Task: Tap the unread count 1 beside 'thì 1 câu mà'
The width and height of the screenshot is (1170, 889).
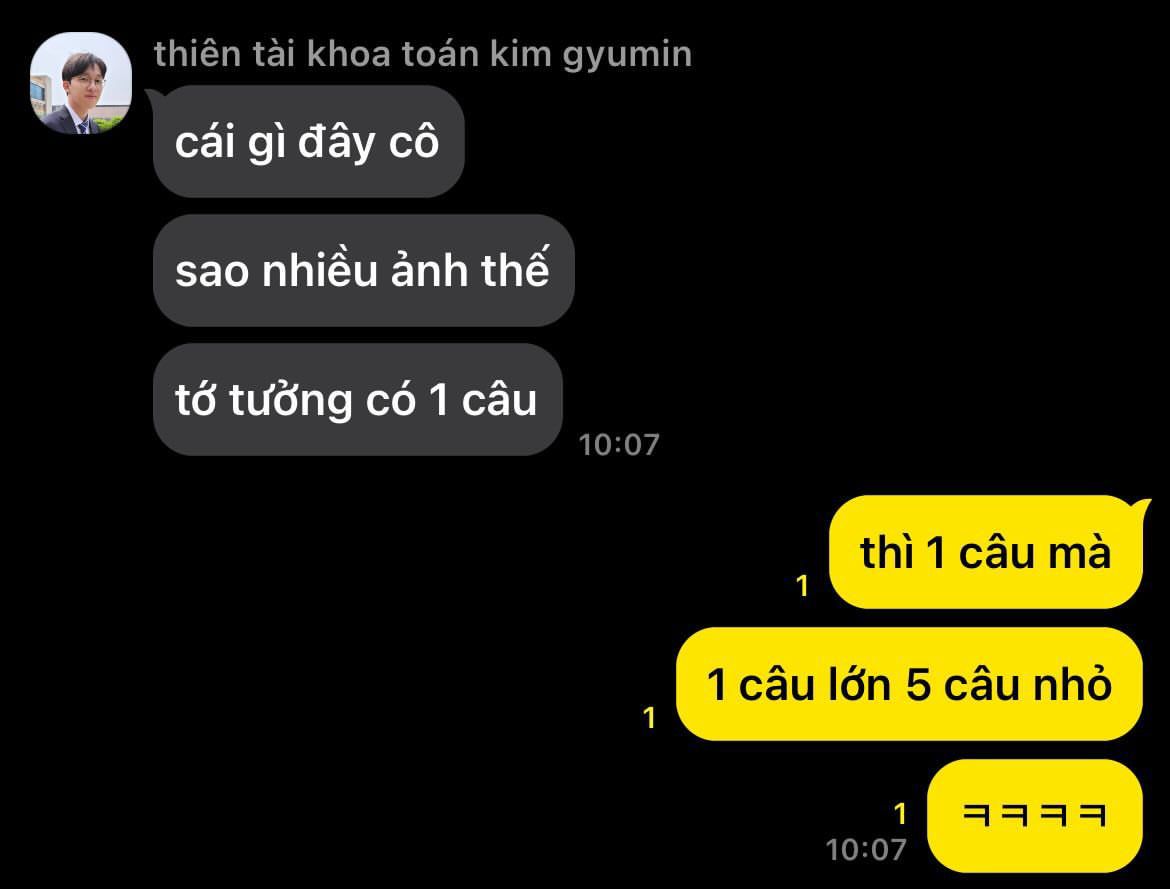Action: click(x=802, y=586)
